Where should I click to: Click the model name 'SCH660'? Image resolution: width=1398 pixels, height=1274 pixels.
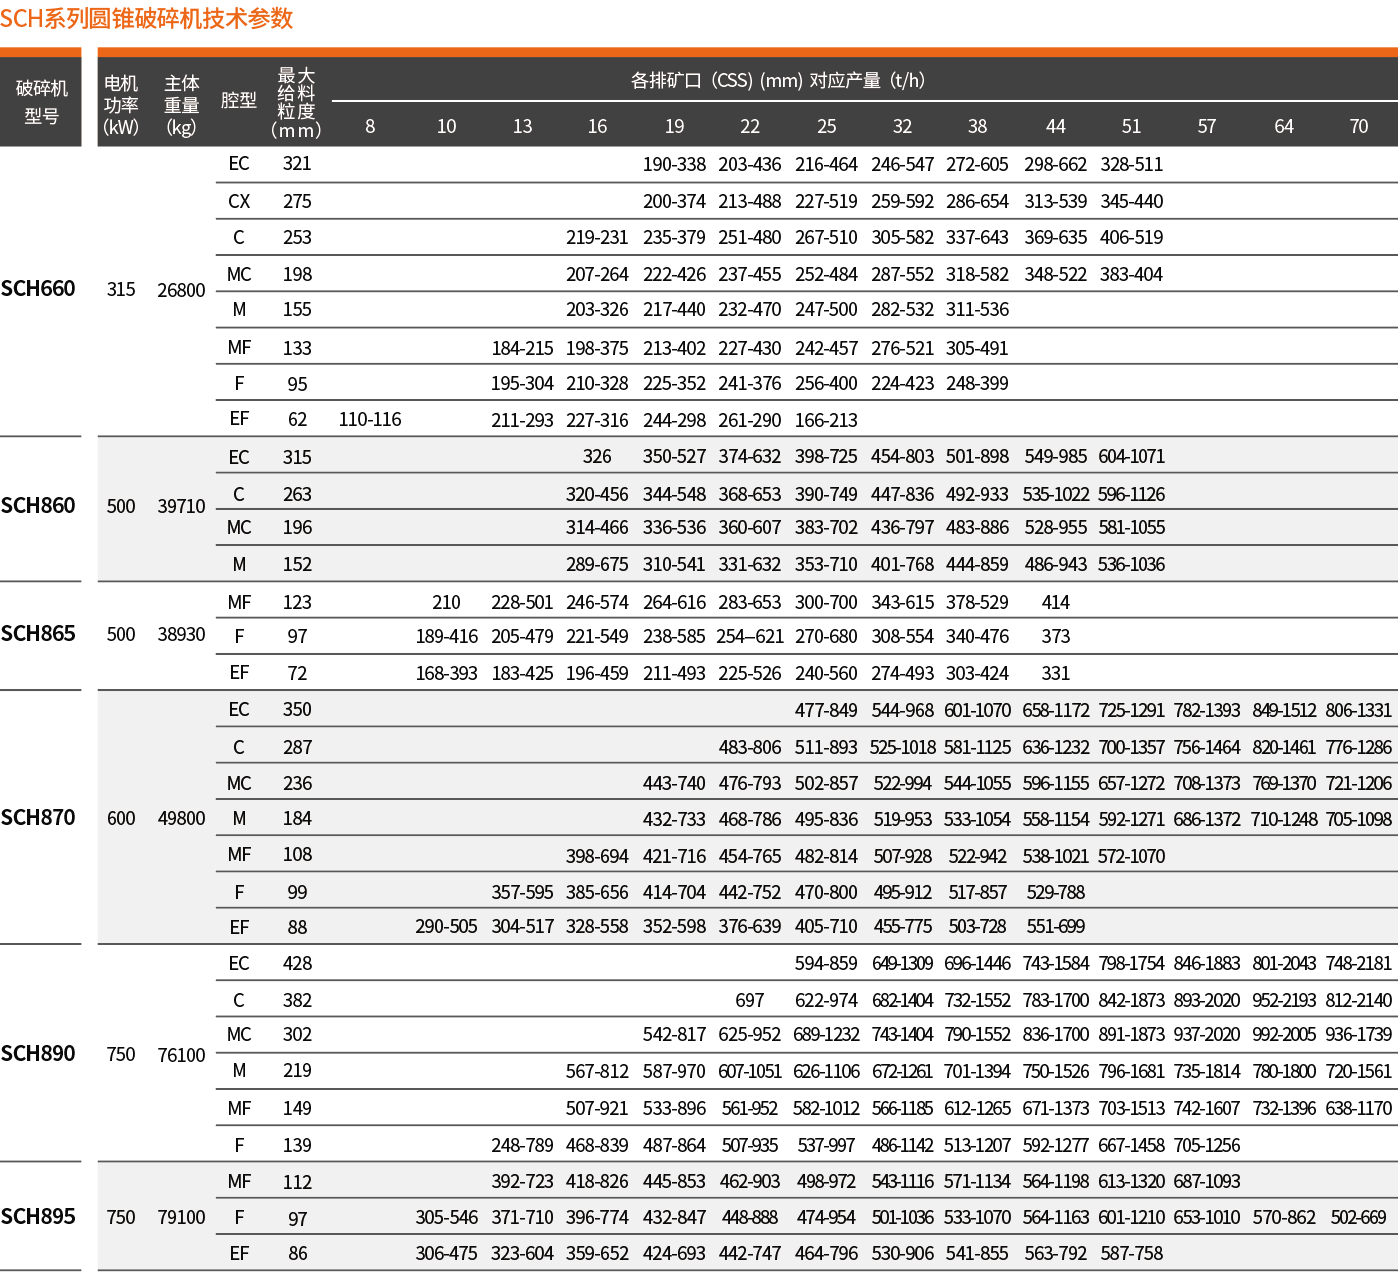(38, 289)
